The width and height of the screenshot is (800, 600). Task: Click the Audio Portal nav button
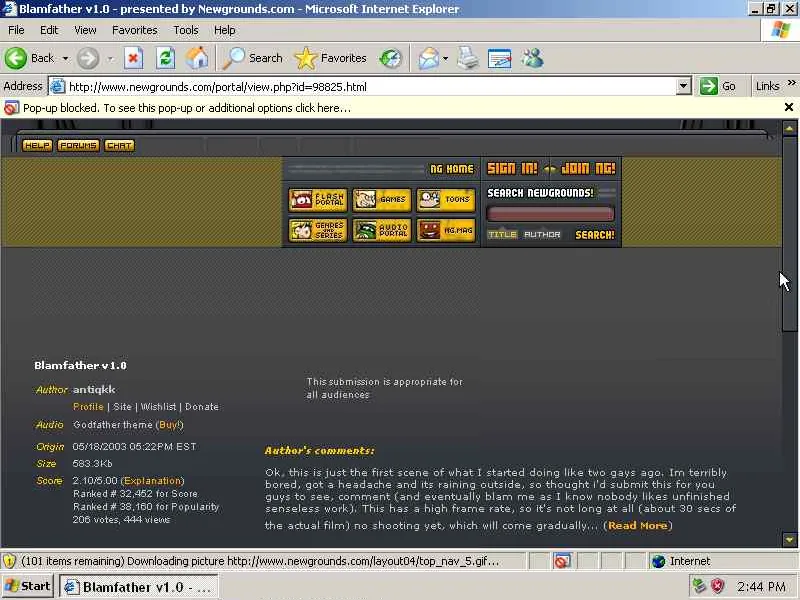tap(381, 230)
